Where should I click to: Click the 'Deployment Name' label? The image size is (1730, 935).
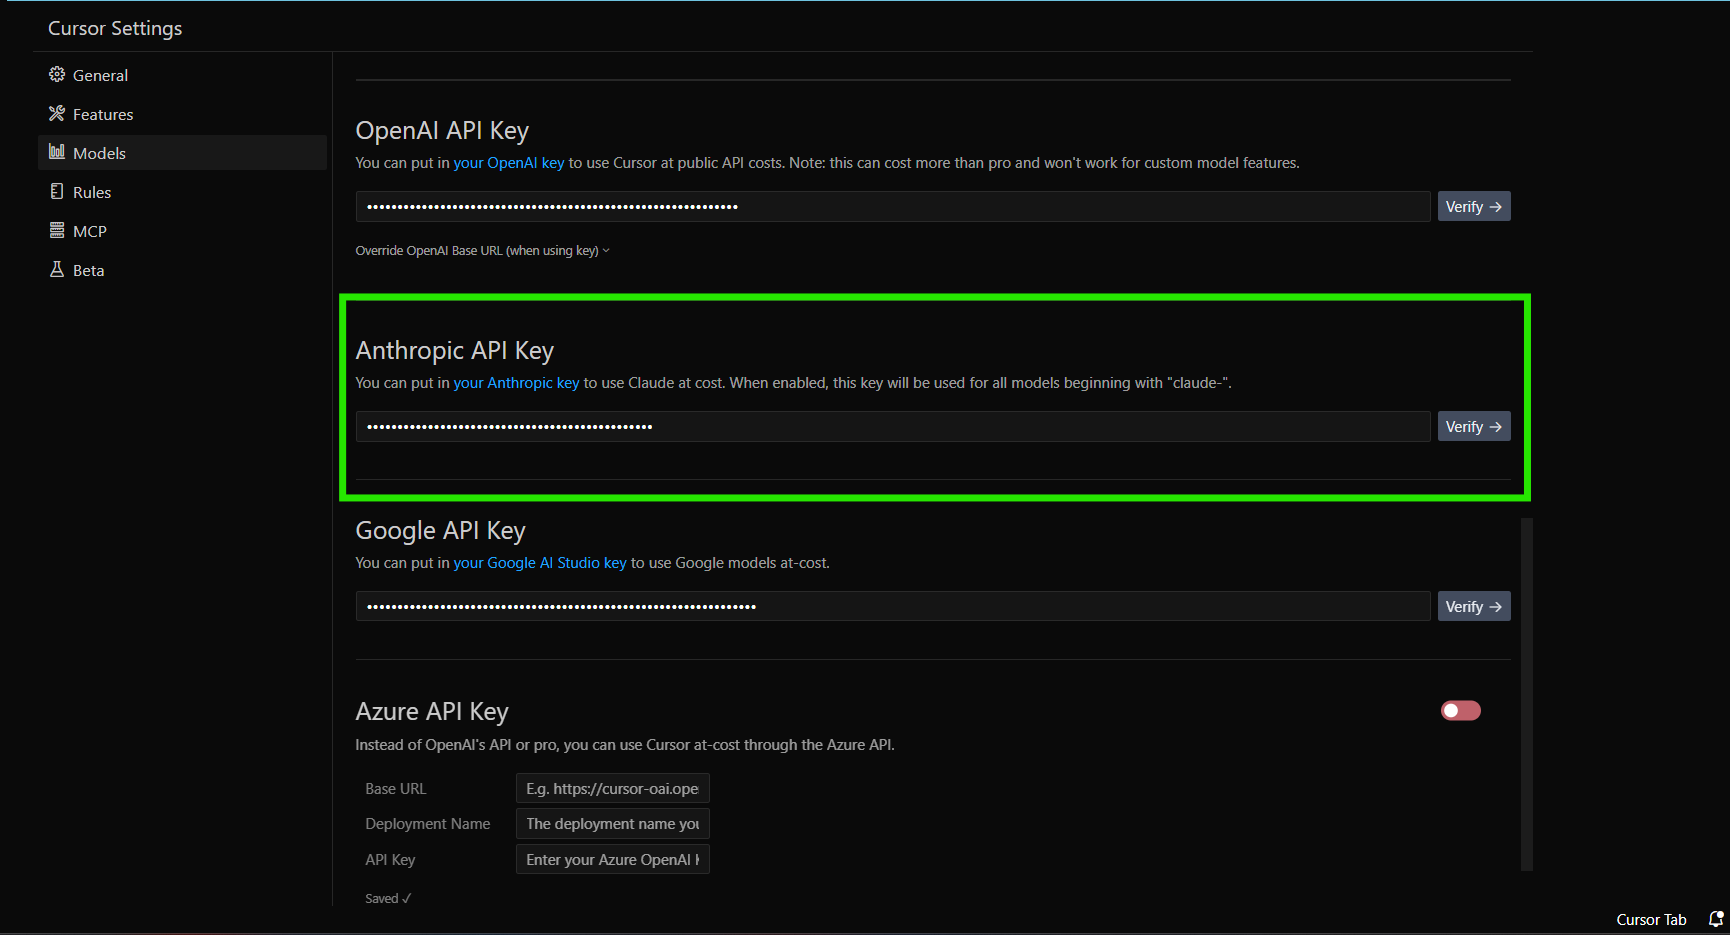(428, 824)
